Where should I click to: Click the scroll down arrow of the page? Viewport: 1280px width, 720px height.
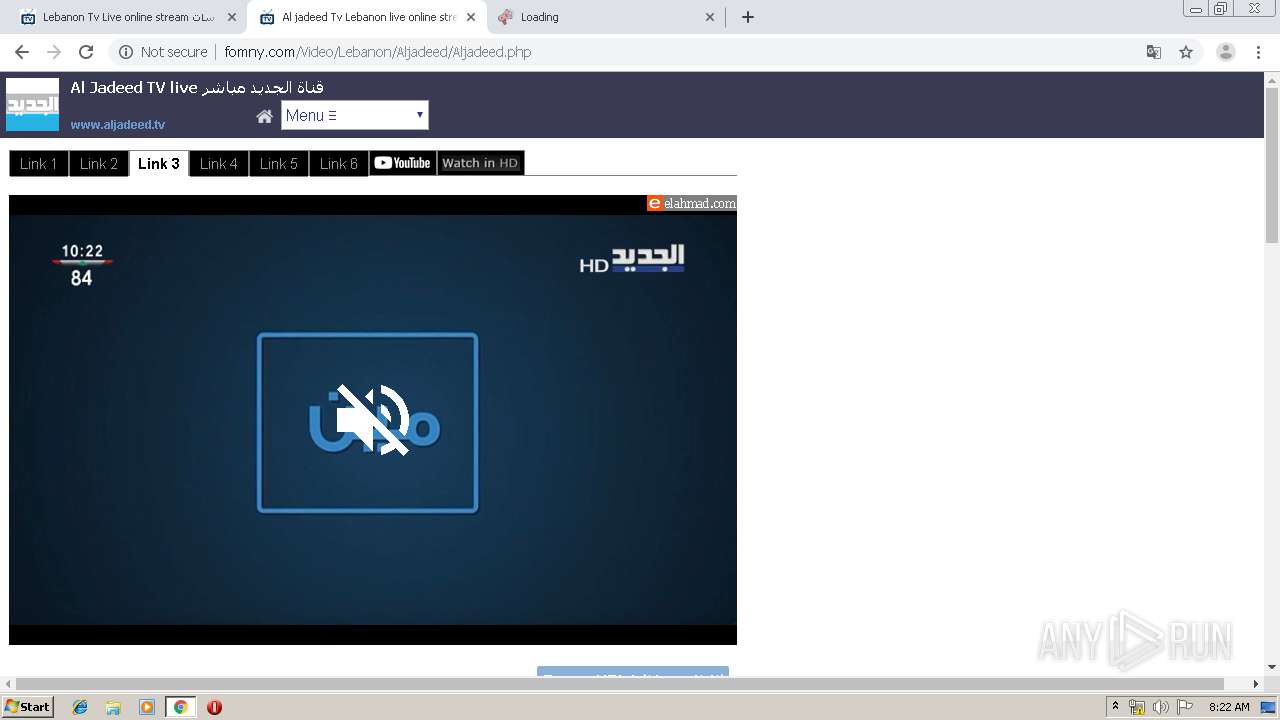click(x=1272, y=667)
